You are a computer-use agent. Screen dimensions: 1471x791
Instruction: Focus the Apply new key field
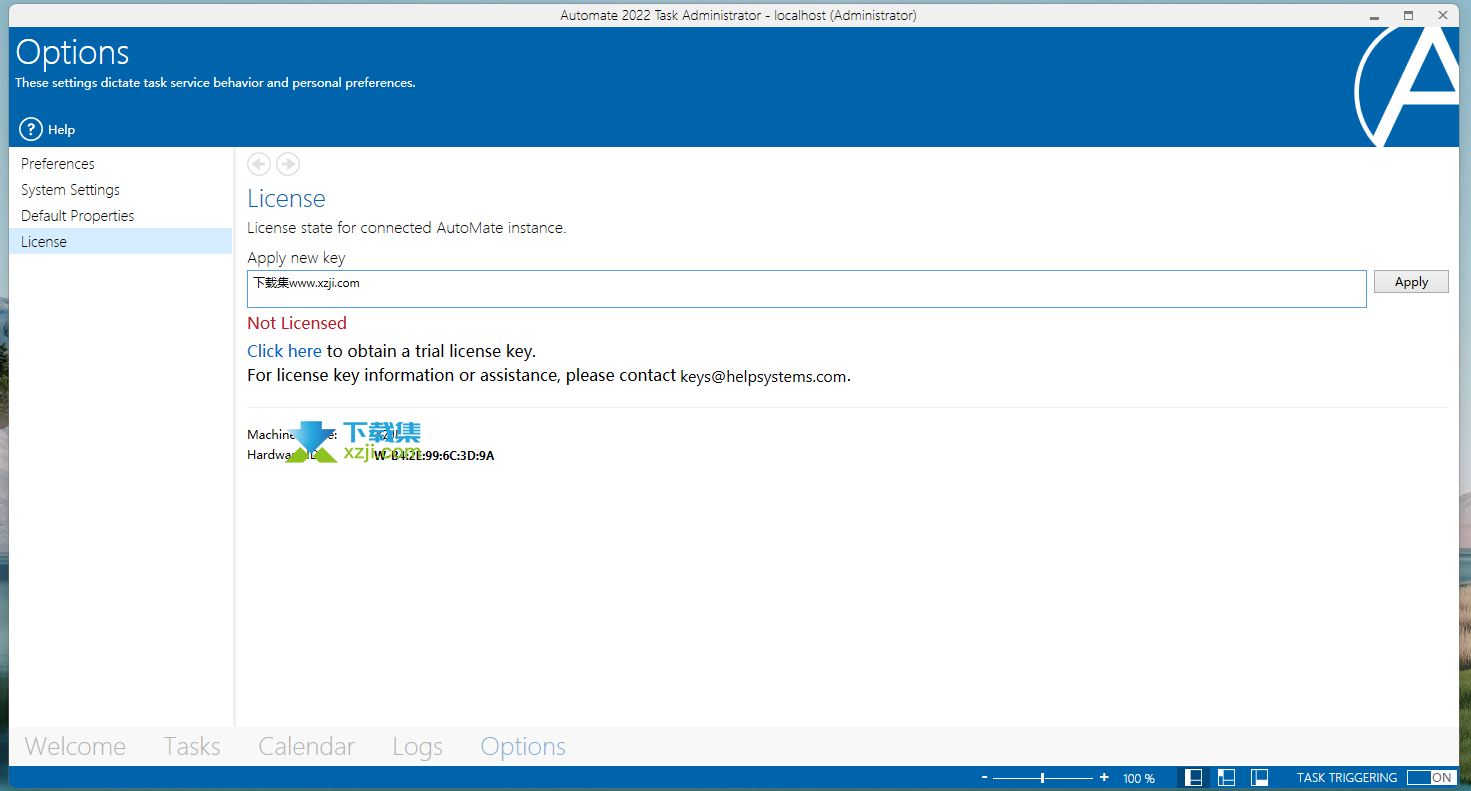pyautogui.click(x=807, y=289)
